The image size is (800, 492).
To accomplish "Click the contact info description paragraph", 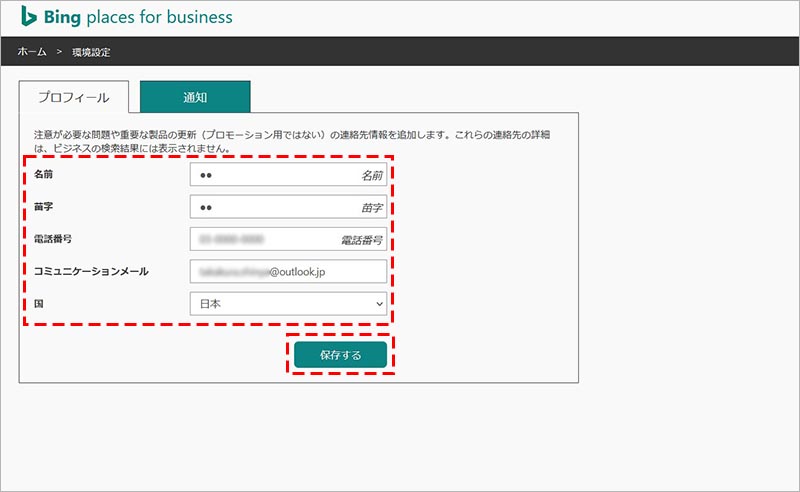I will pyautogui.click(x=300, y=141).
